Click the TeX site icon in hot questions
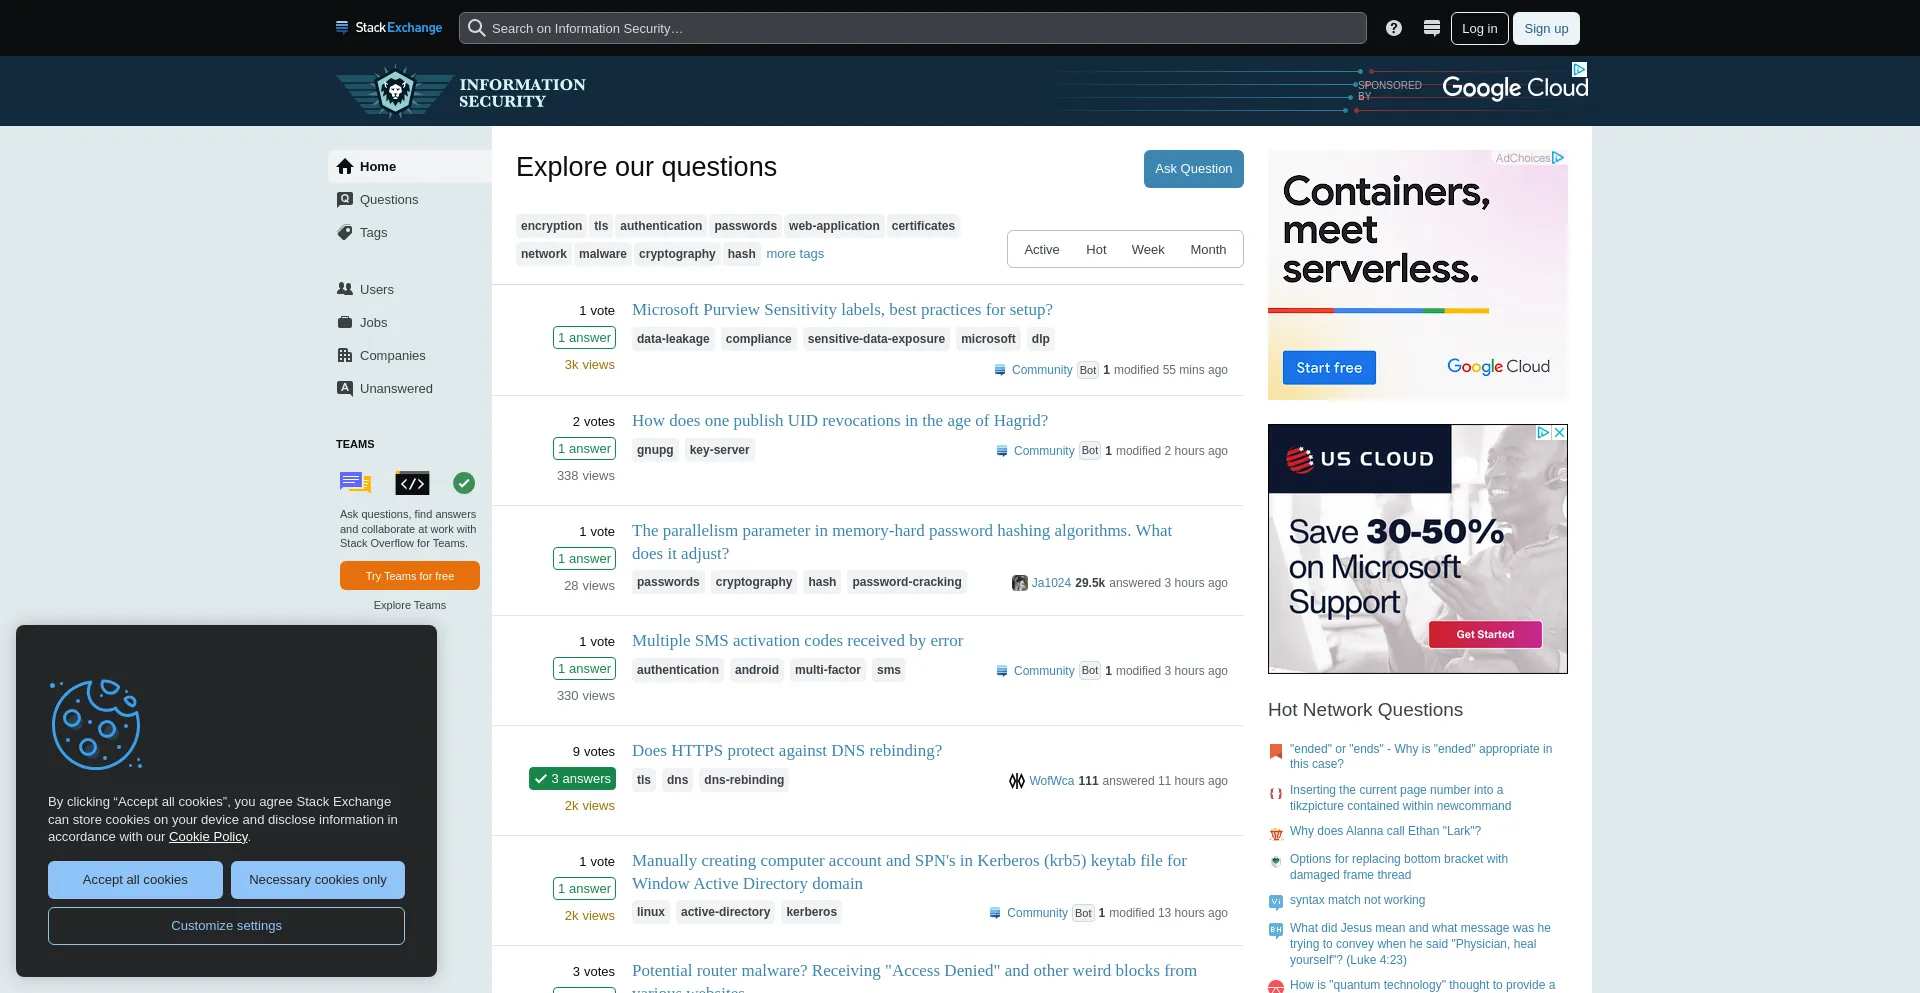This screenshot has height=993, width=1920. (x=1276, y=793)
